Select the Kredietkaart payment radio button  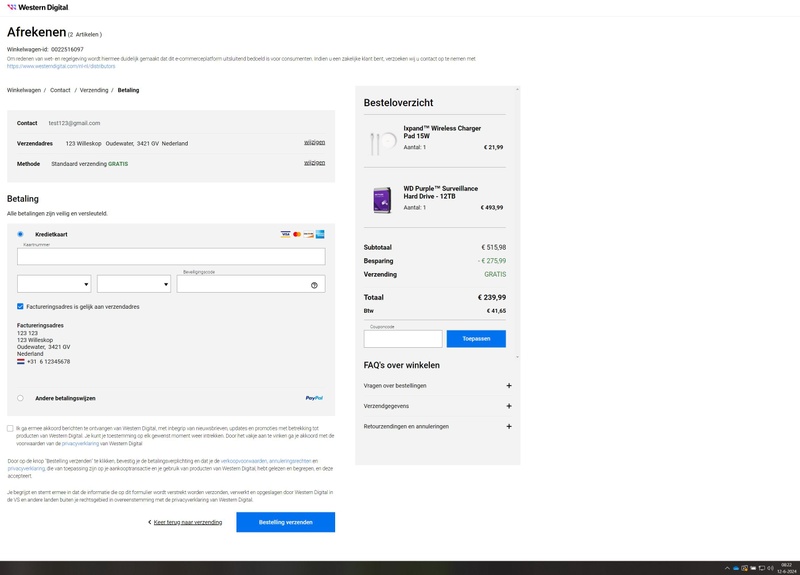pyautogui.click(x=20, y=234)
